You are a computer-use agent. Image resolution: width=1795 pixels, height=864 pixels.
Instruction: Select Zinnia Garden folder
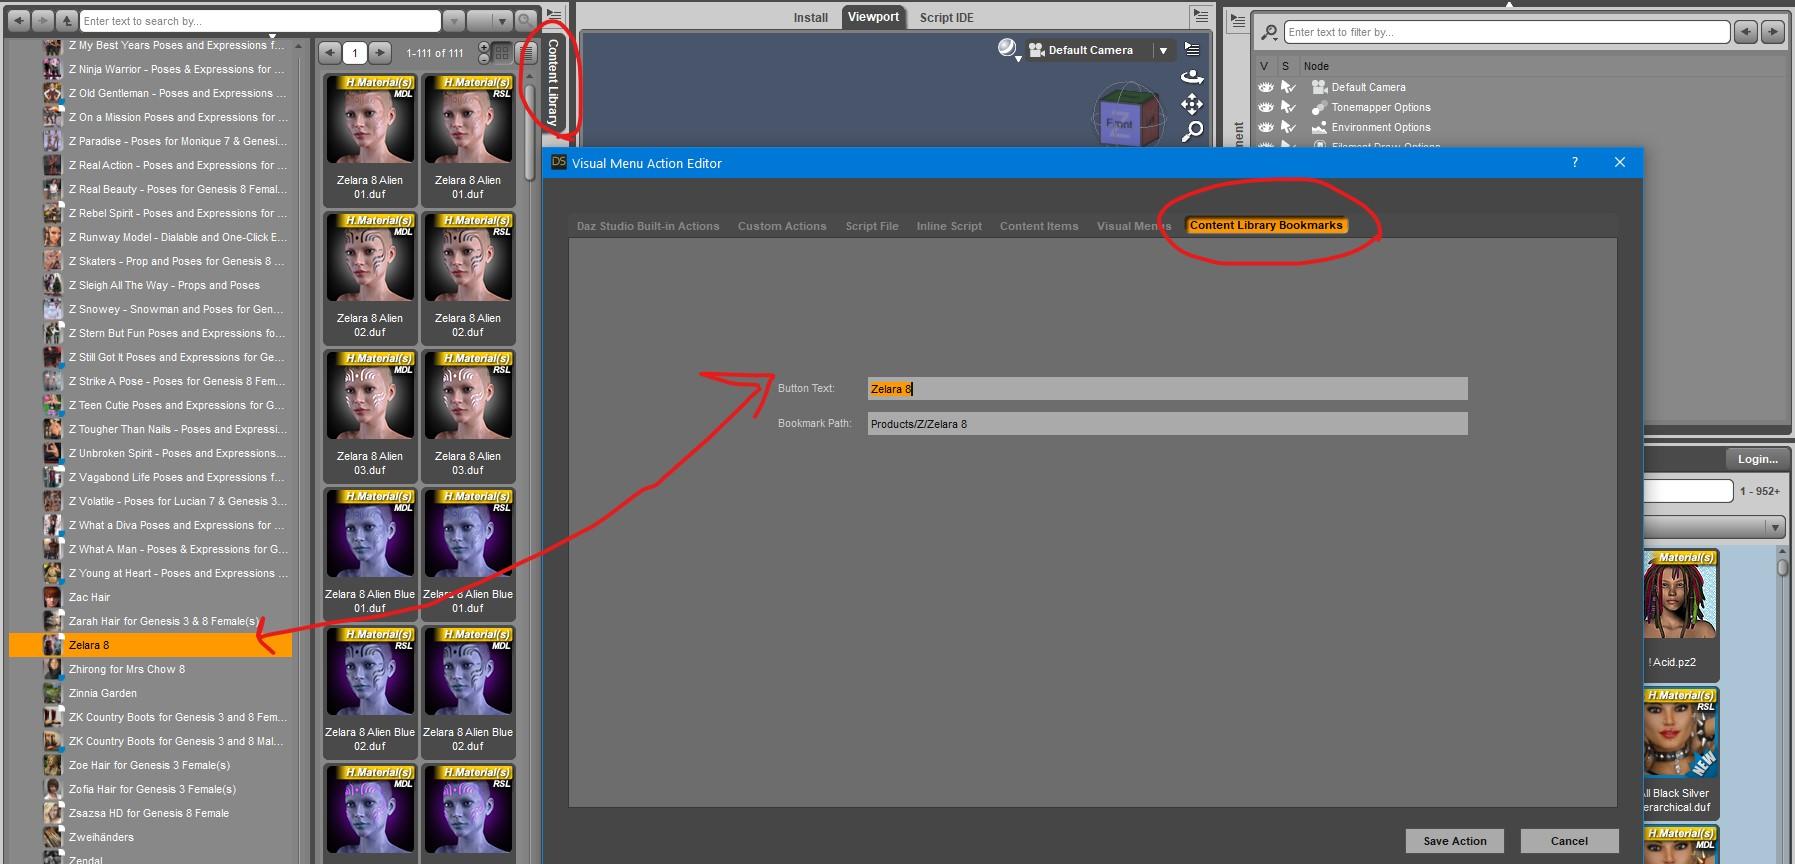point(102,693)
